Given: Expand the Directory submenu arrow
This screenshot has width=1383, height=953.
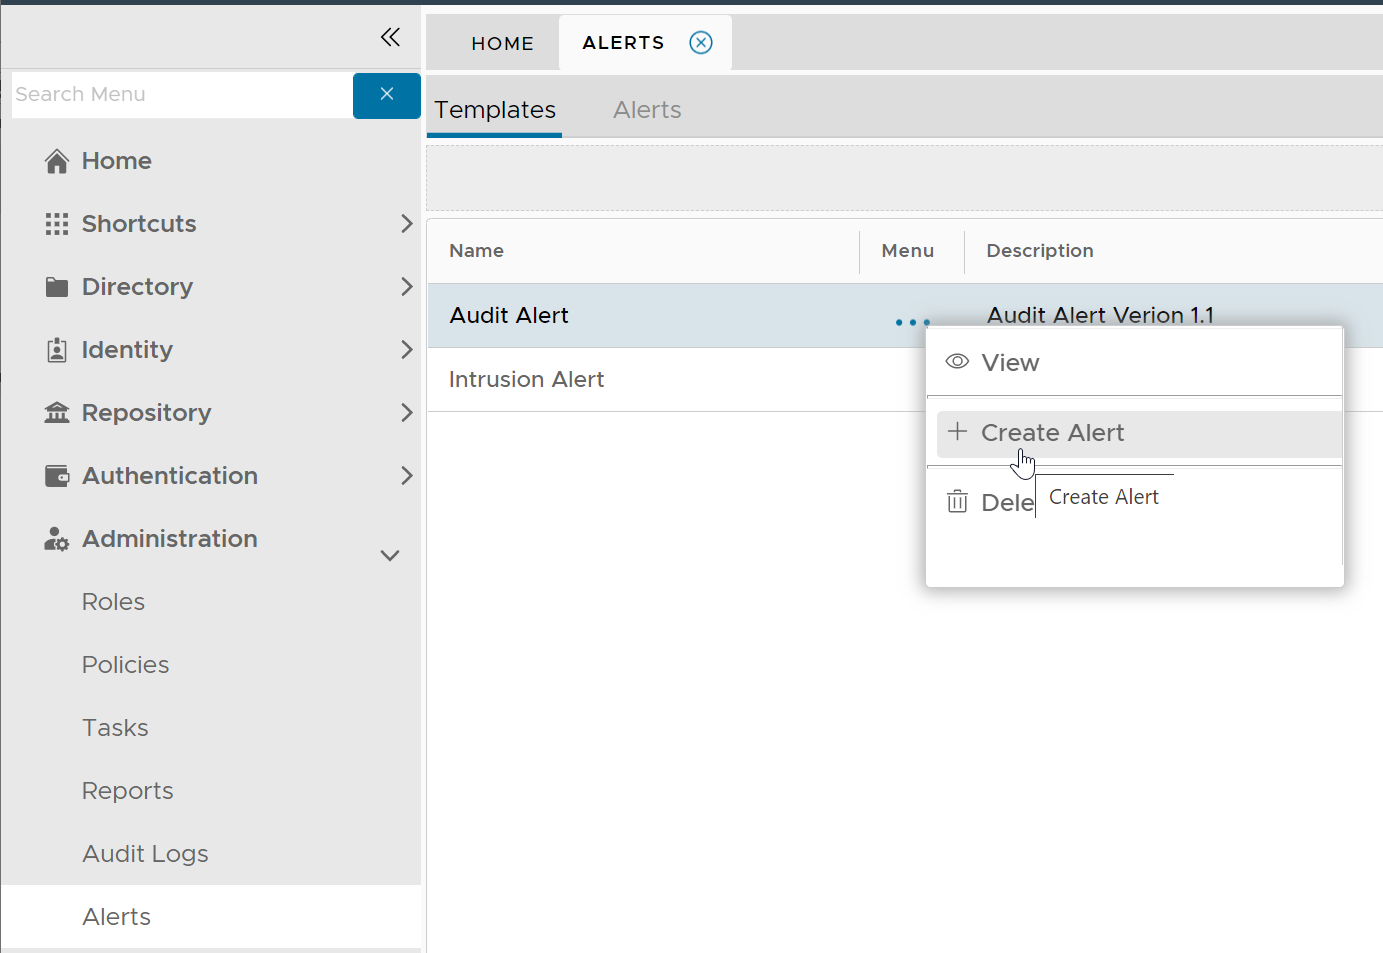Looking at the screenshot, I should click(x=406, y=287).
